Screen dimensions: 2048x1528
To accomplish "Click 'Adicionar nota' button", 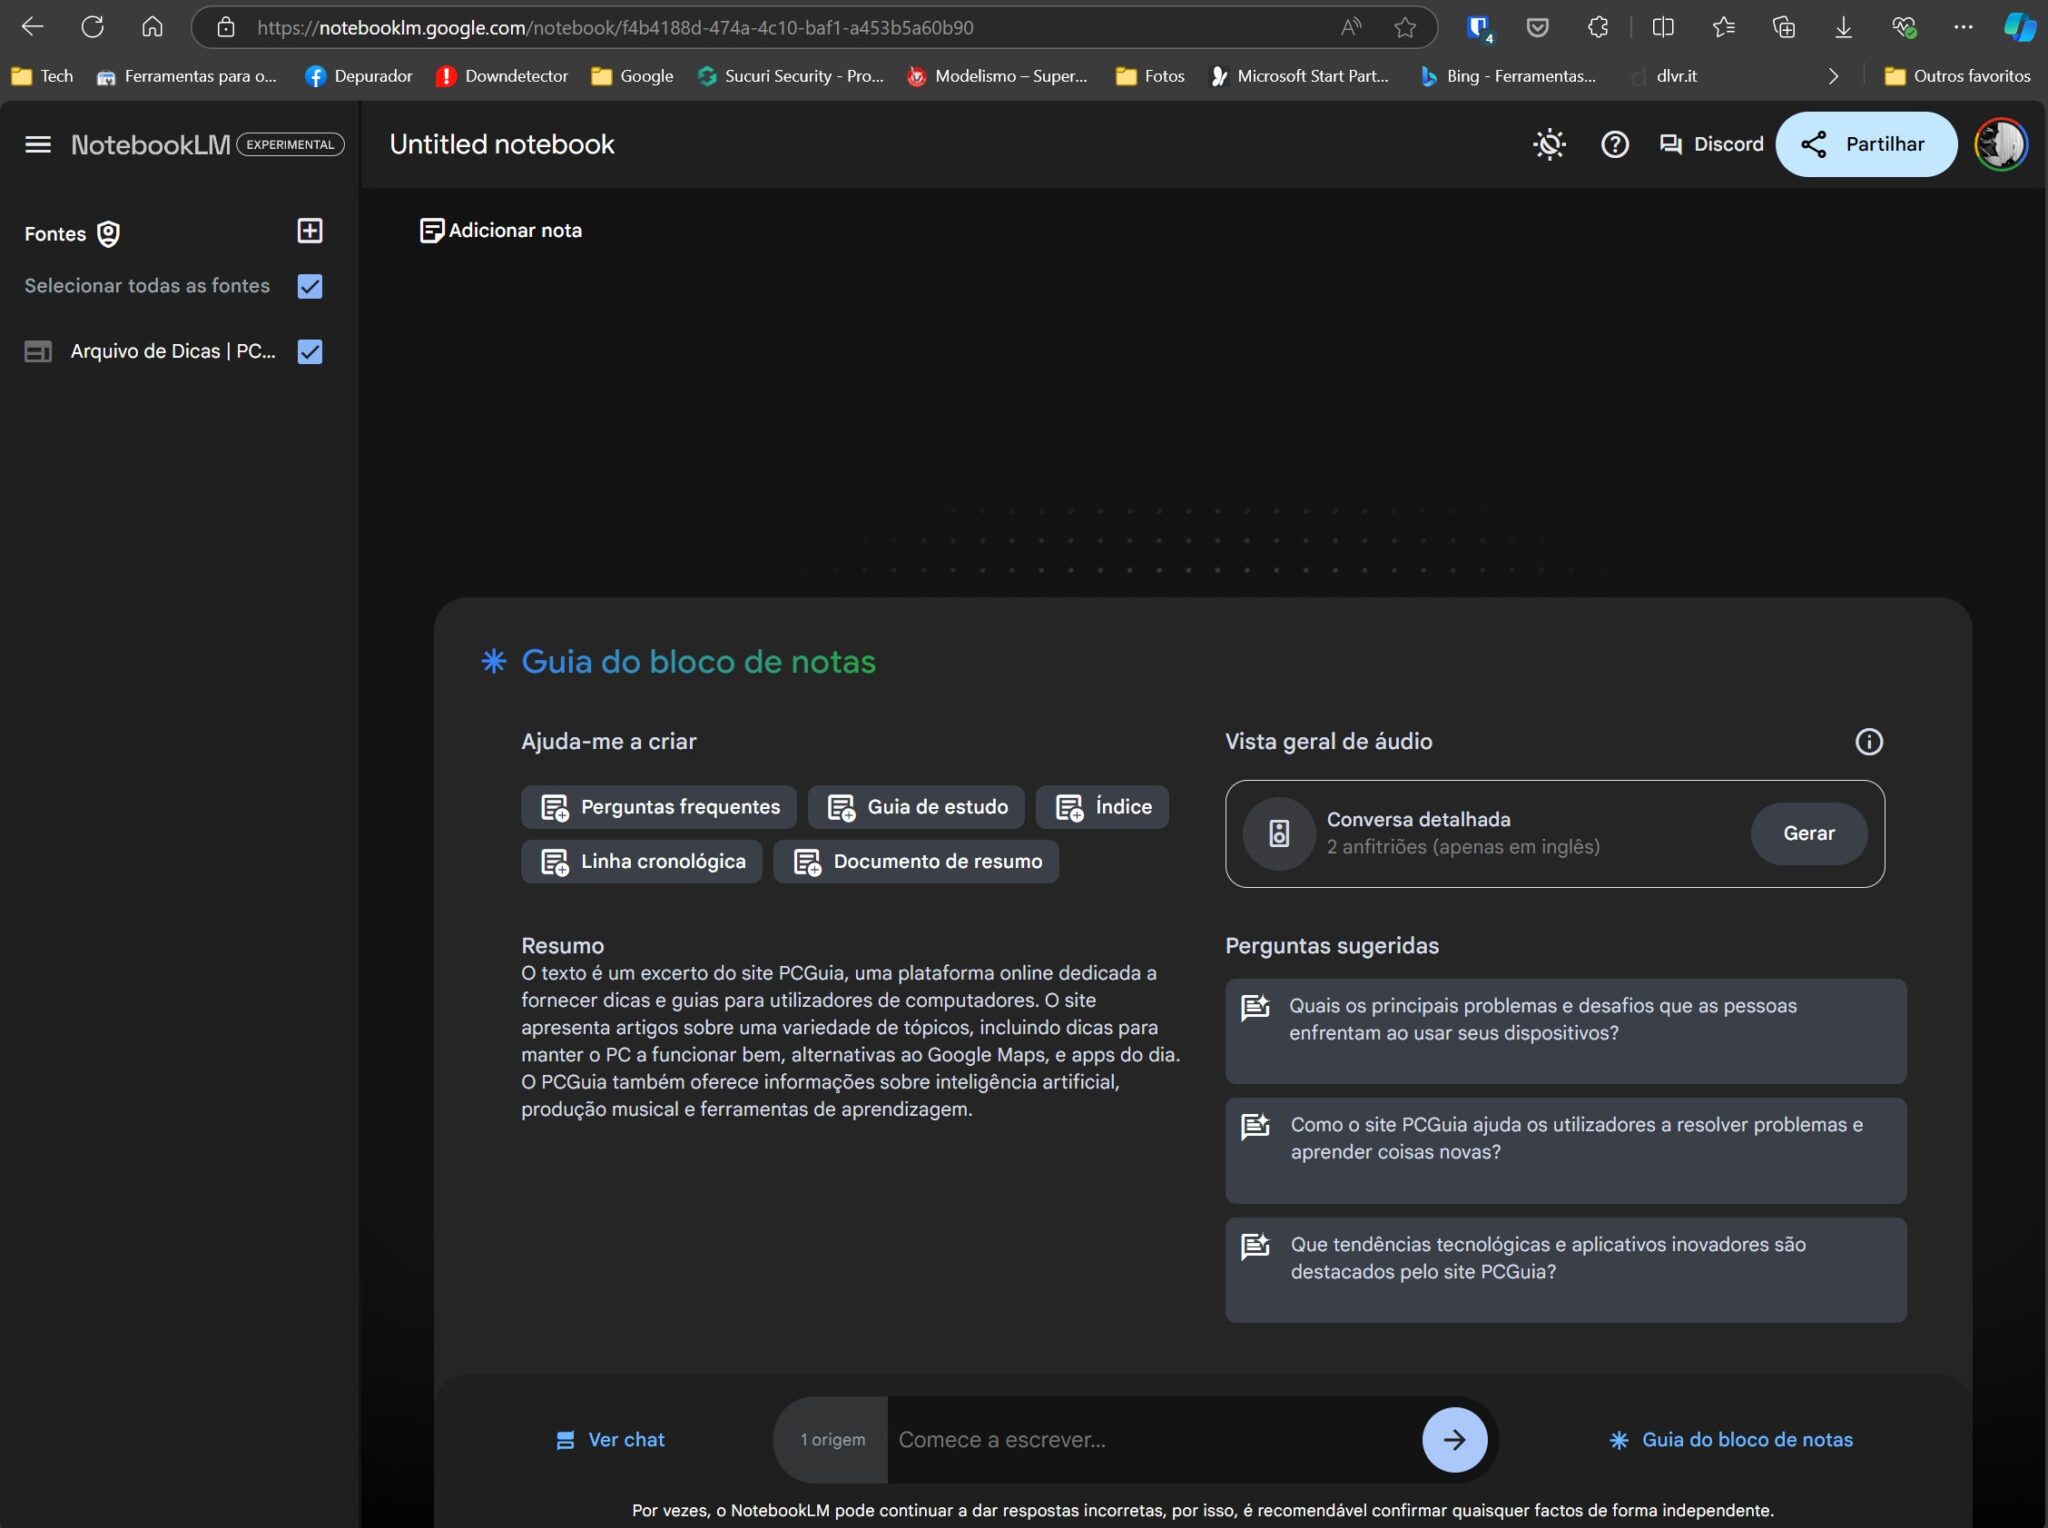I will point(500,231).
